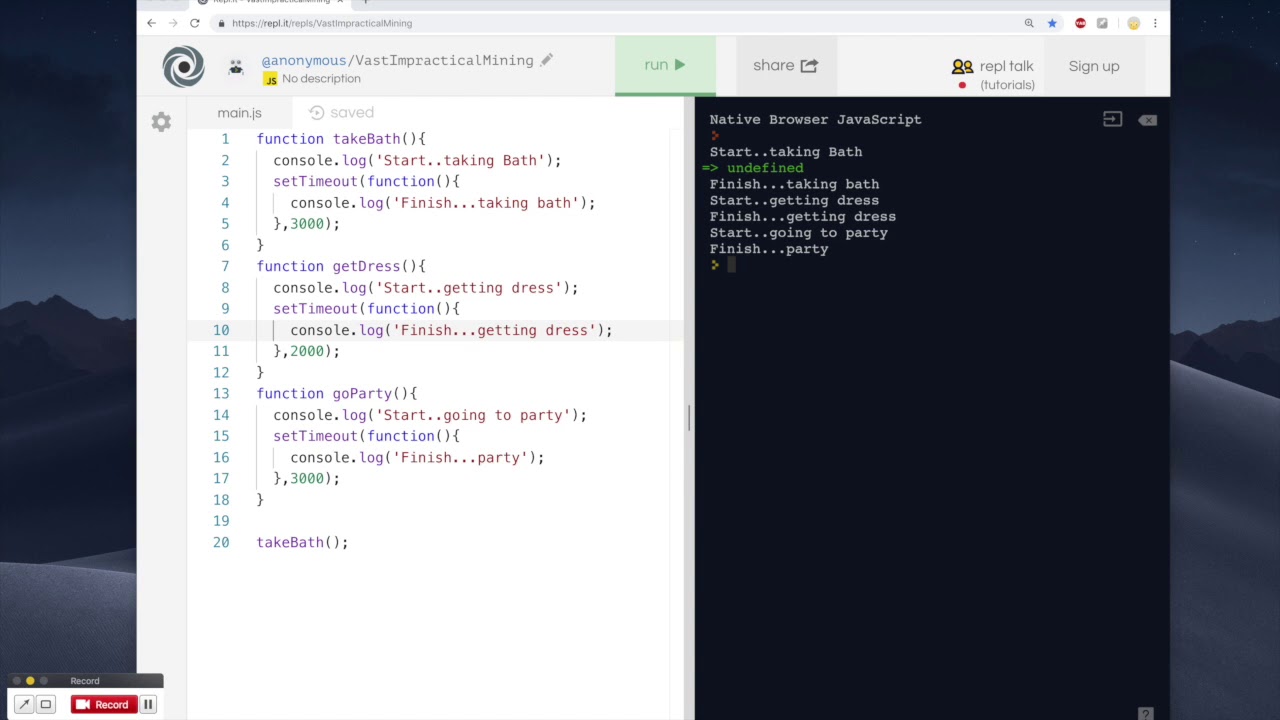This screenshot has width=1280, height=720.
Task: Click line number 10 in gutter
Action: (220, 330)
